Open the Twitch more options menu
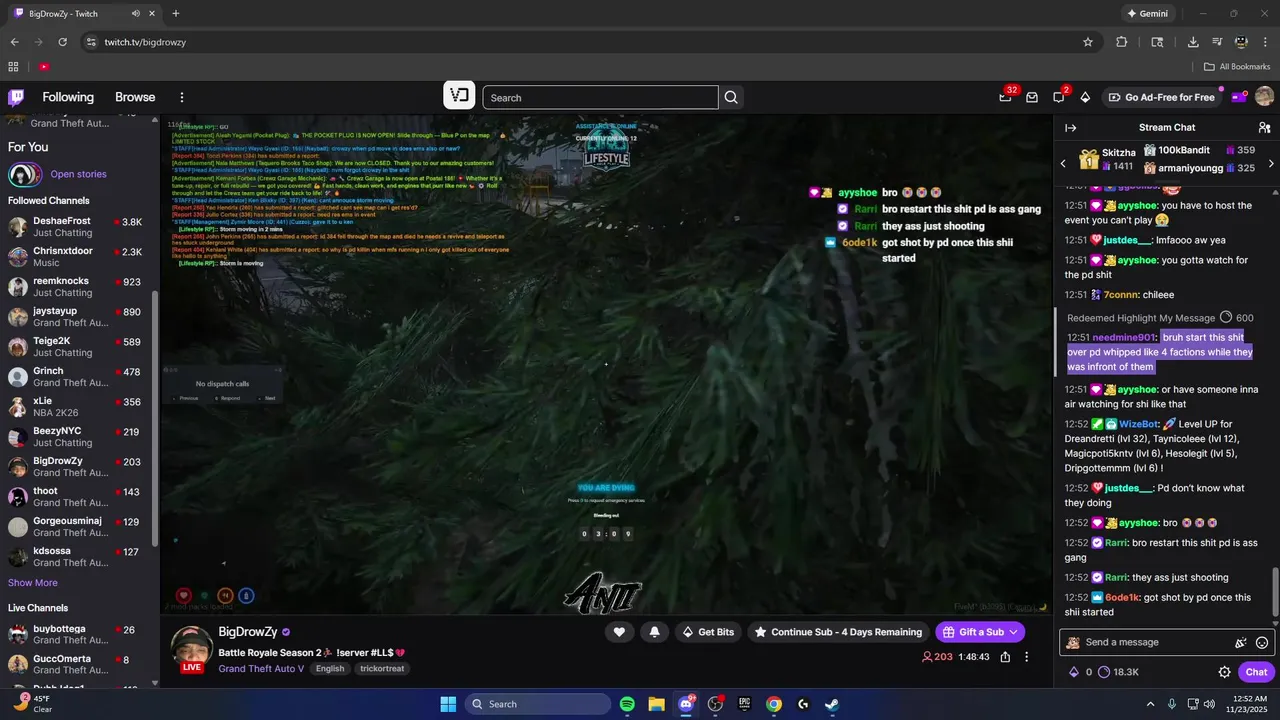1280x720 pixels. (182, 97)
